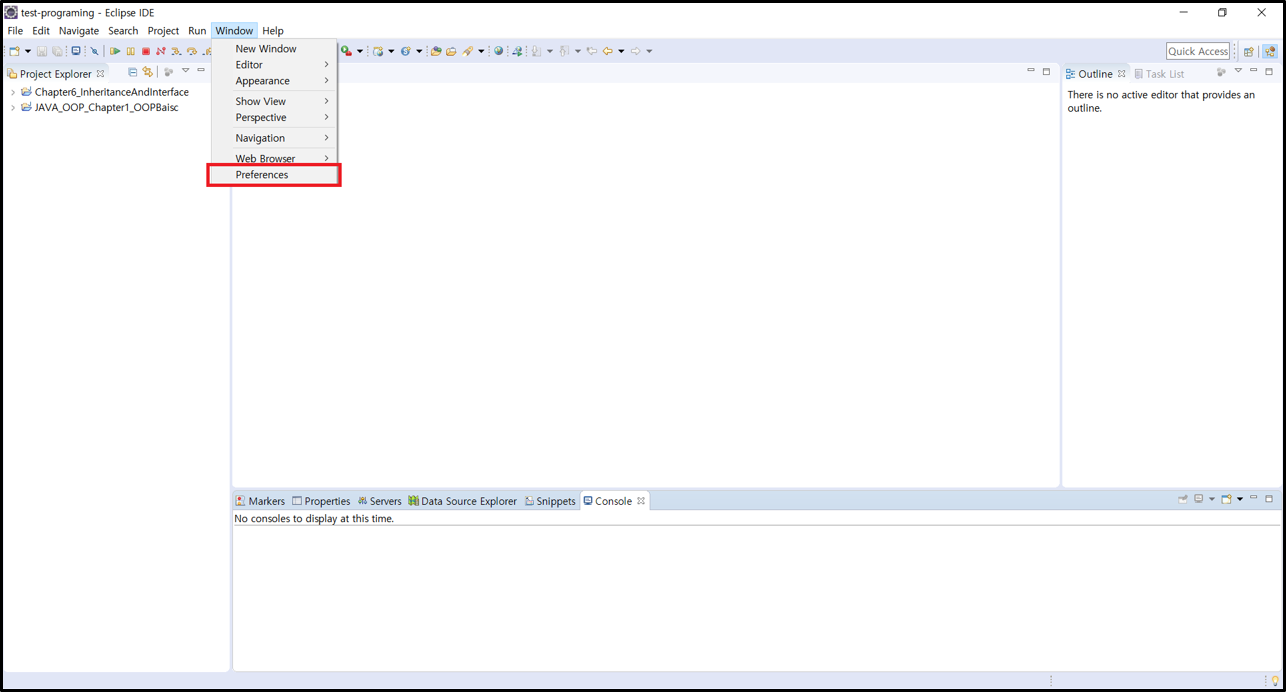1286x692 pixels.
Task: Open the Help menu
Action: coord(273,31)
